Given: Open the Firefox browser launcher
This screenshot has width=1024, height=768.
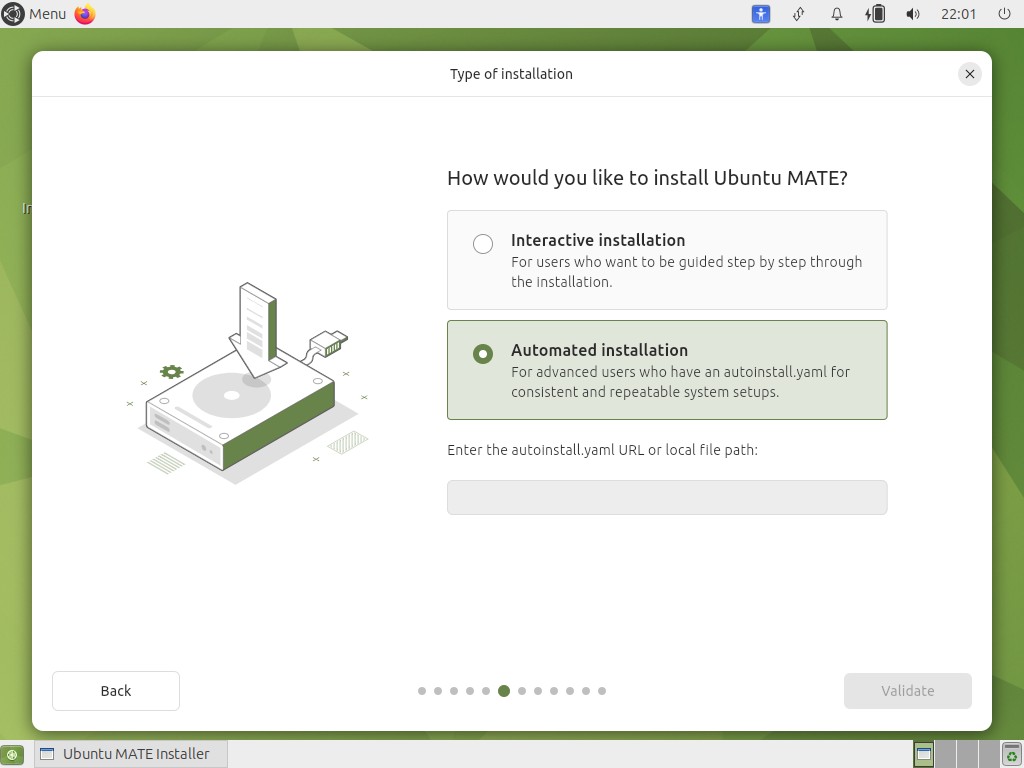Looking at the screenshot, I should pyautogui.click(x=85, y=14).
